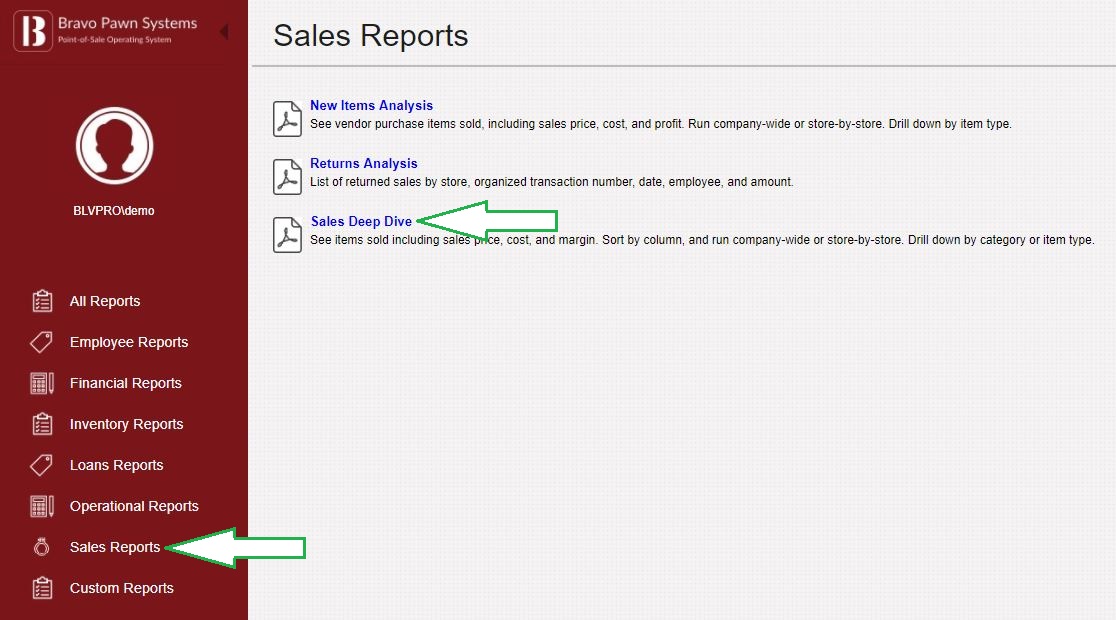Image resolution: width=1116 pixels, height=620 pixels.
Task: Click the Operational Reports calculator icon
Action: point(42,506)
